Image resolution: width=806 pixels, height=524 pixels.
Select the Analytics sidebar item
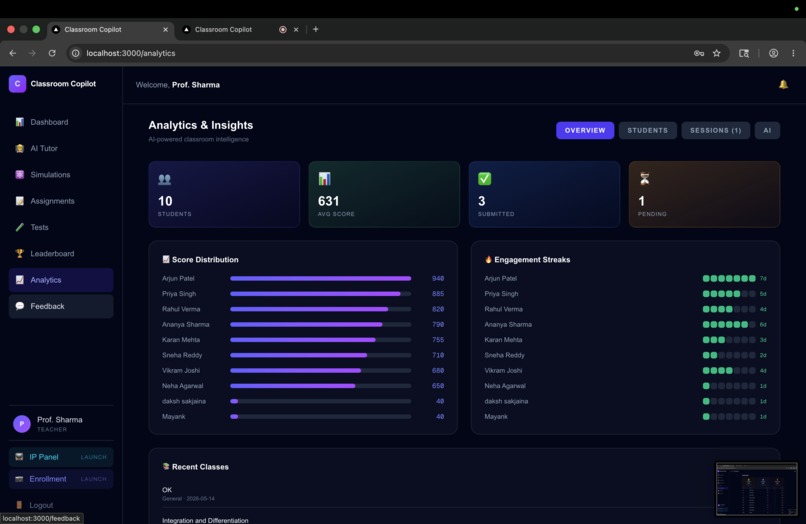point(61,280)
